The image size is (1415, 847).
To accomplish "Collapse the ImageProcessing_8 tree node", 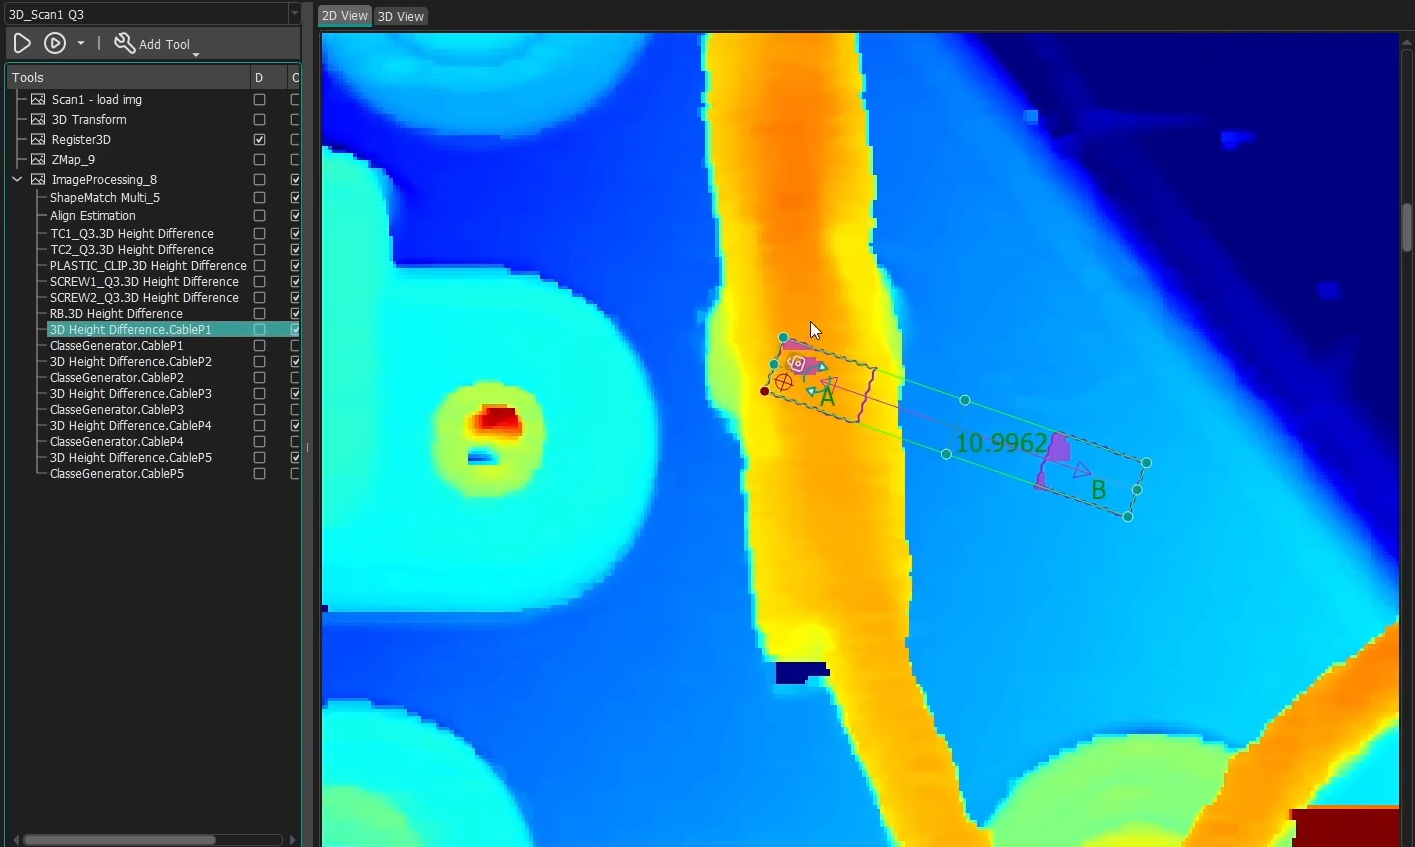I will pyautogui.click(x=17, y=180).
